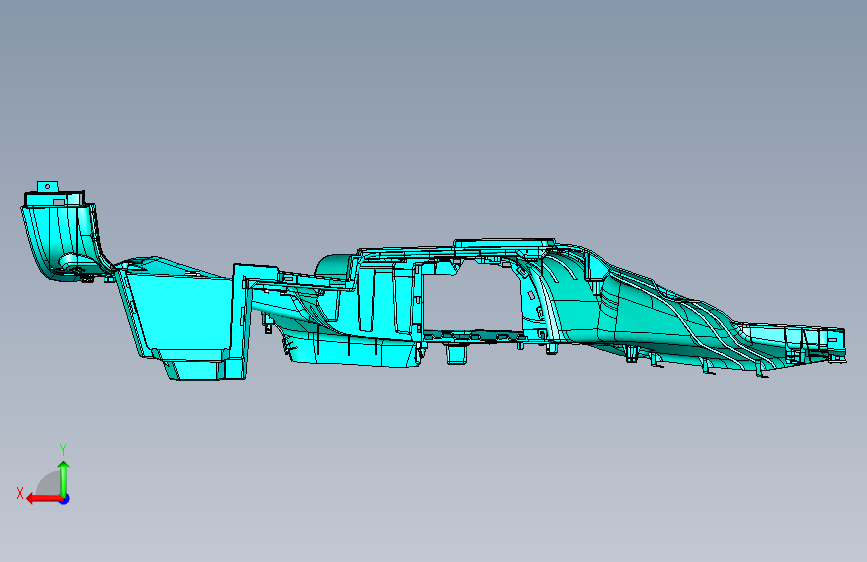Select the mounting tab with hole on model

point(48,186)
